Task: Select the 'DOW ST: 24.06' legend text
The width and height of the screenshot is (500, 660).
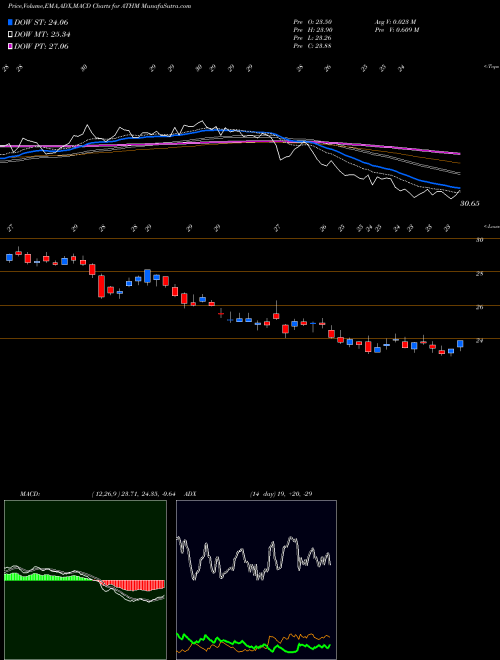Action: pyautogui.click(x=41, y=22)
